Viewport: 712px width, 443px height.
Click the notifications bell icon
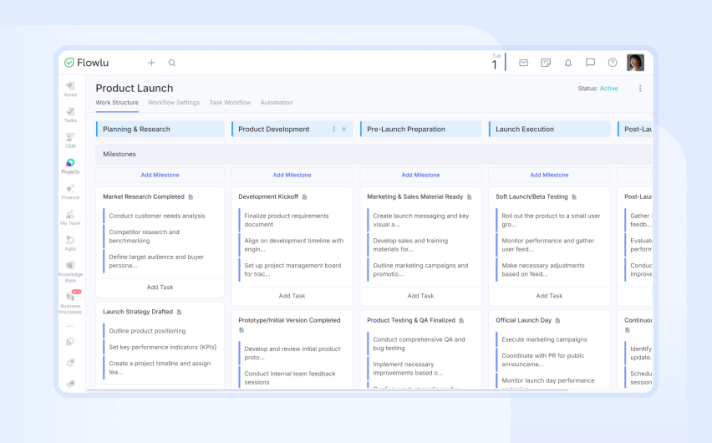tap(568, 62)
